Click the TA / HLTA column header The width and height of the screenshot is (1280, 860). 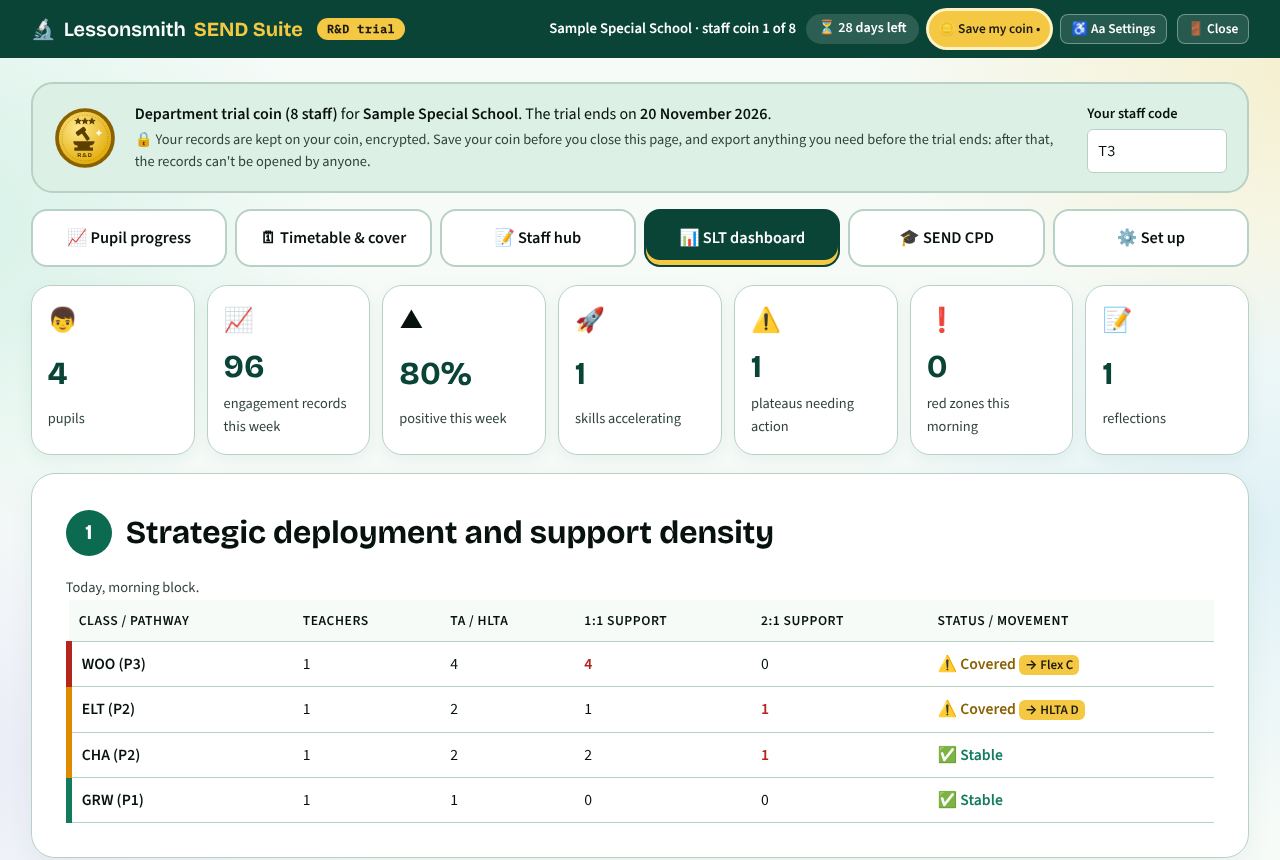click(479, 621)
